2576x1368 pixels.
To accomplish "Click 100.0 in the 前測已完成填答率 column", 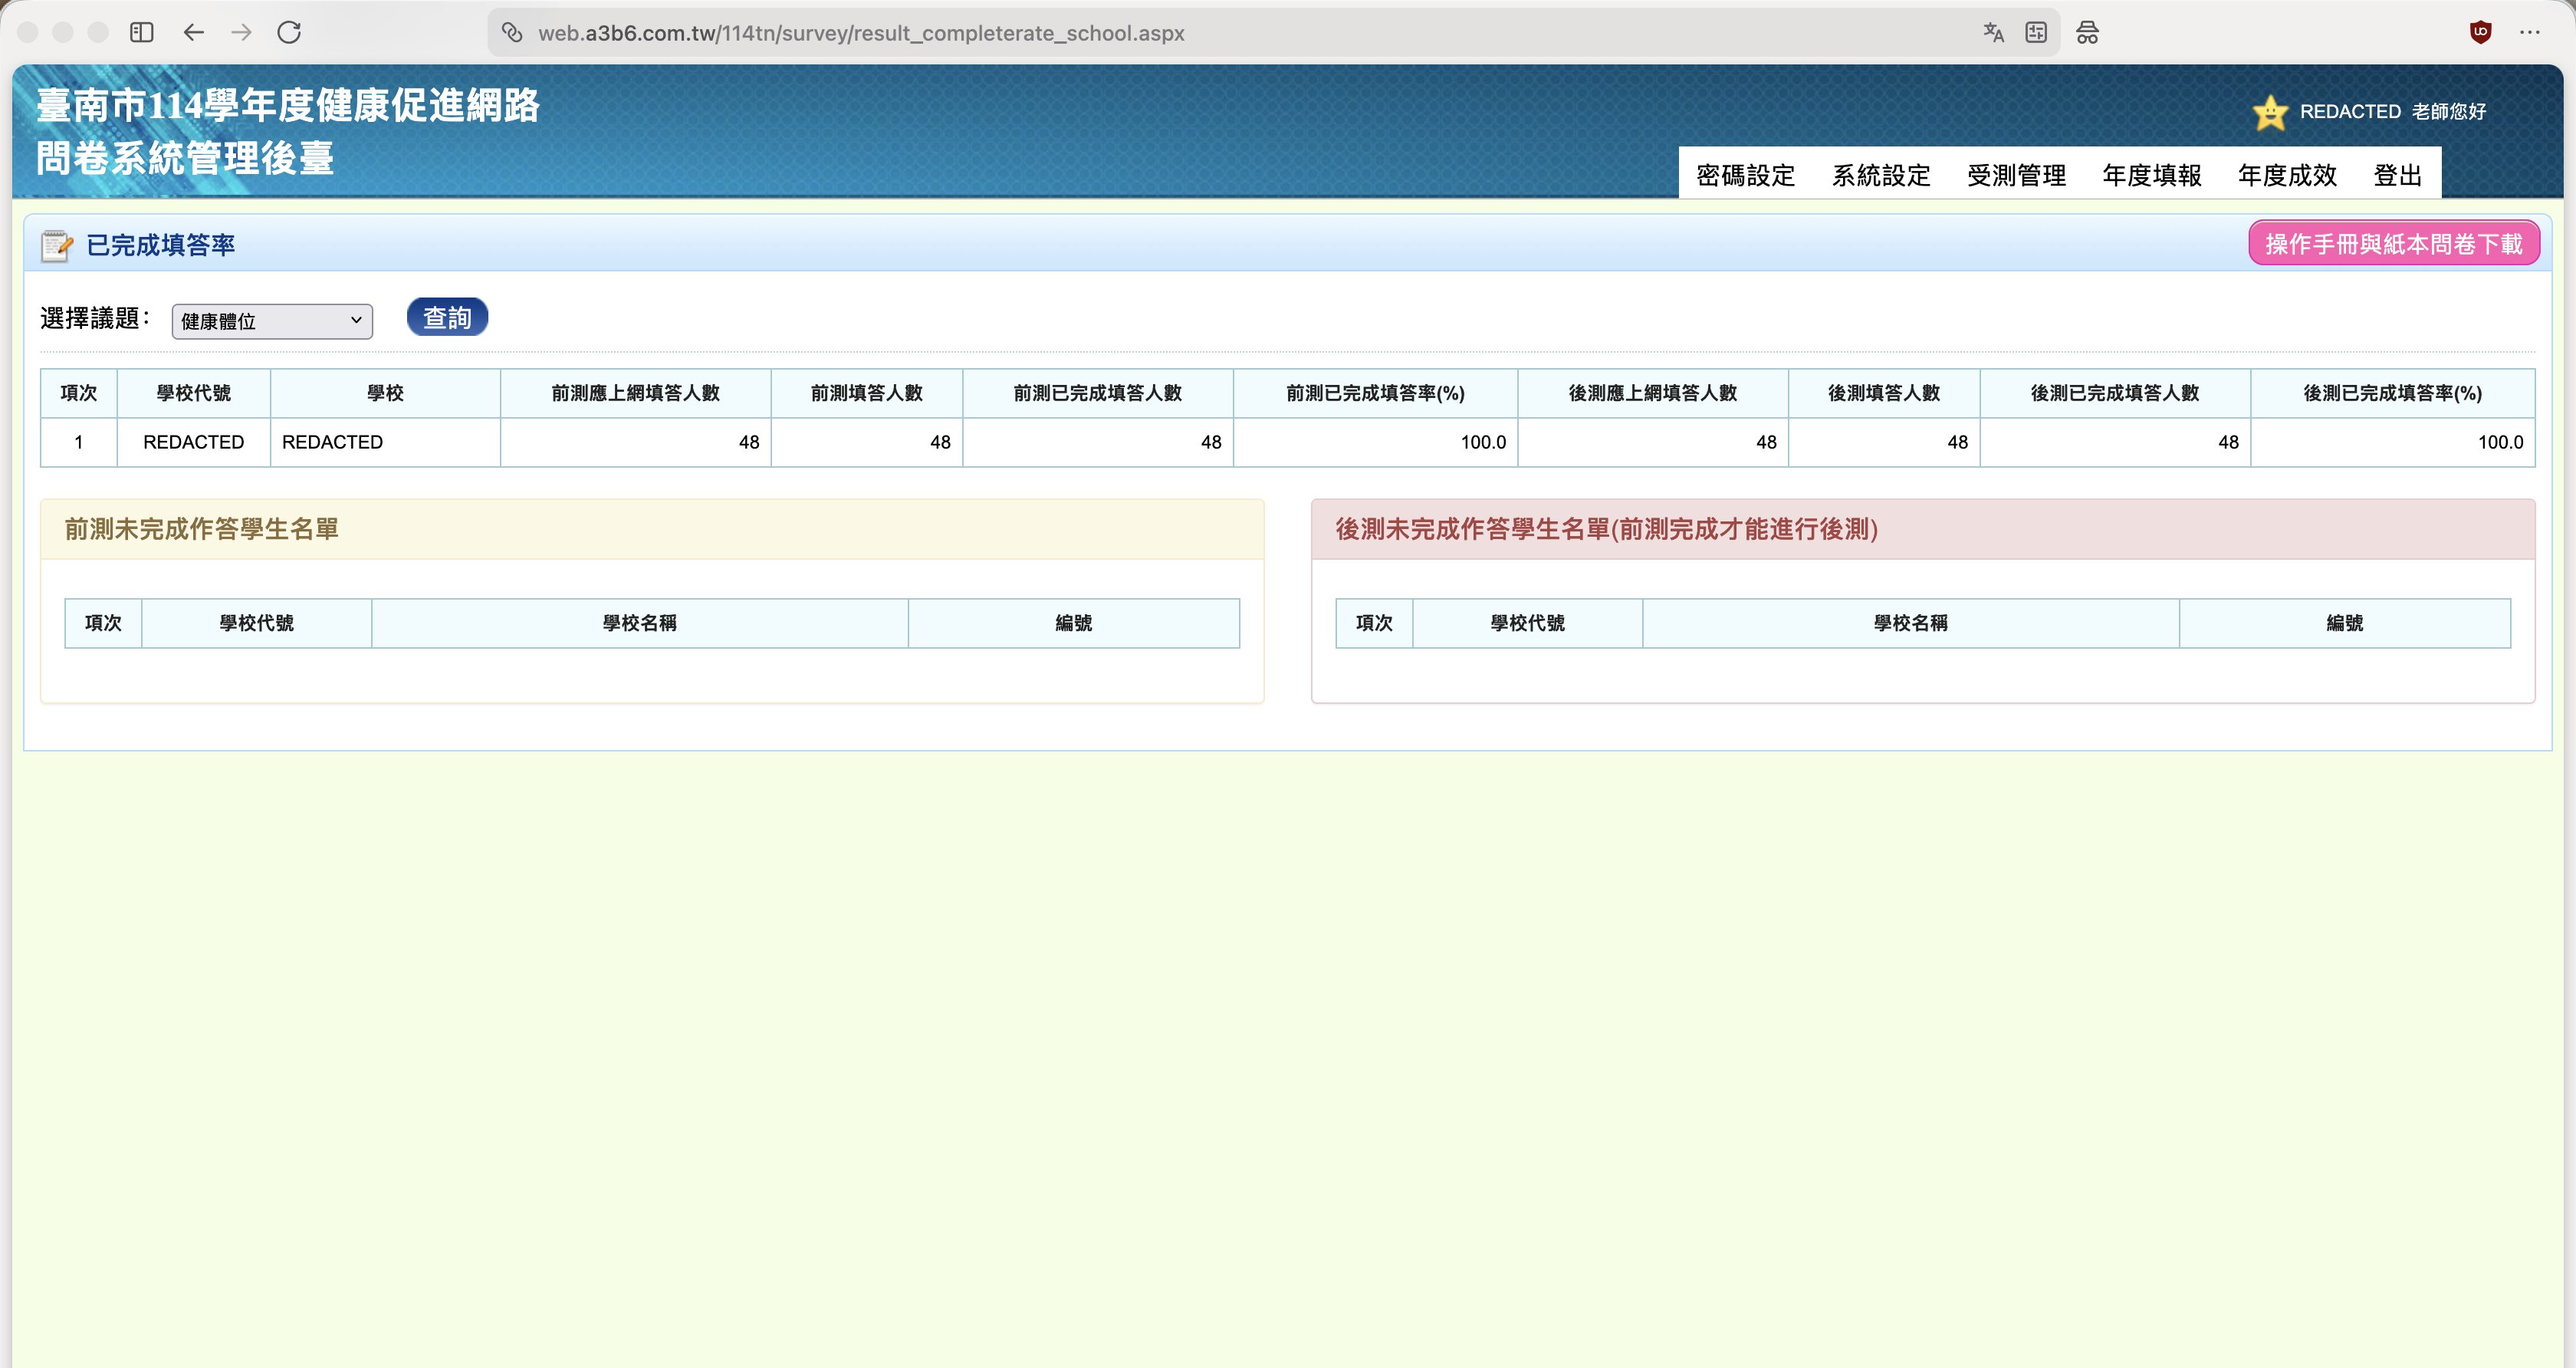I will tap(1483, 442).
